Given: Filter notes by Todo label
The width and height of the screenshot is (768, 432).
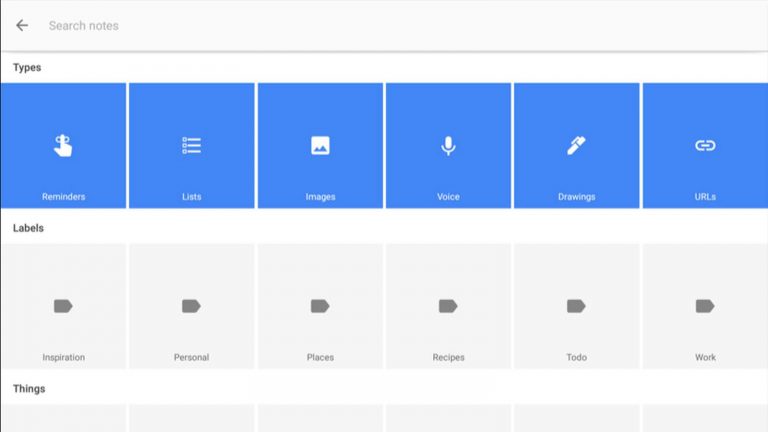Looking at the screenshot, I should pos(576,306).
